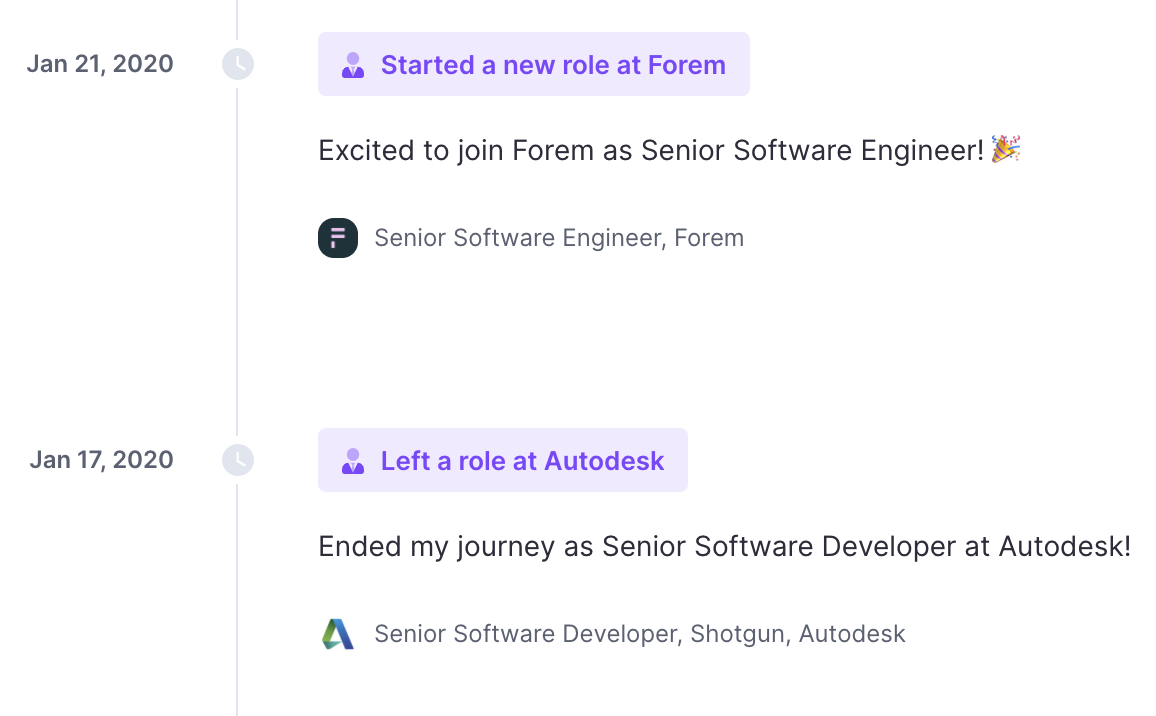Click the Senior Software Developer, Shotgun, Autodesk label

(640, 633)
